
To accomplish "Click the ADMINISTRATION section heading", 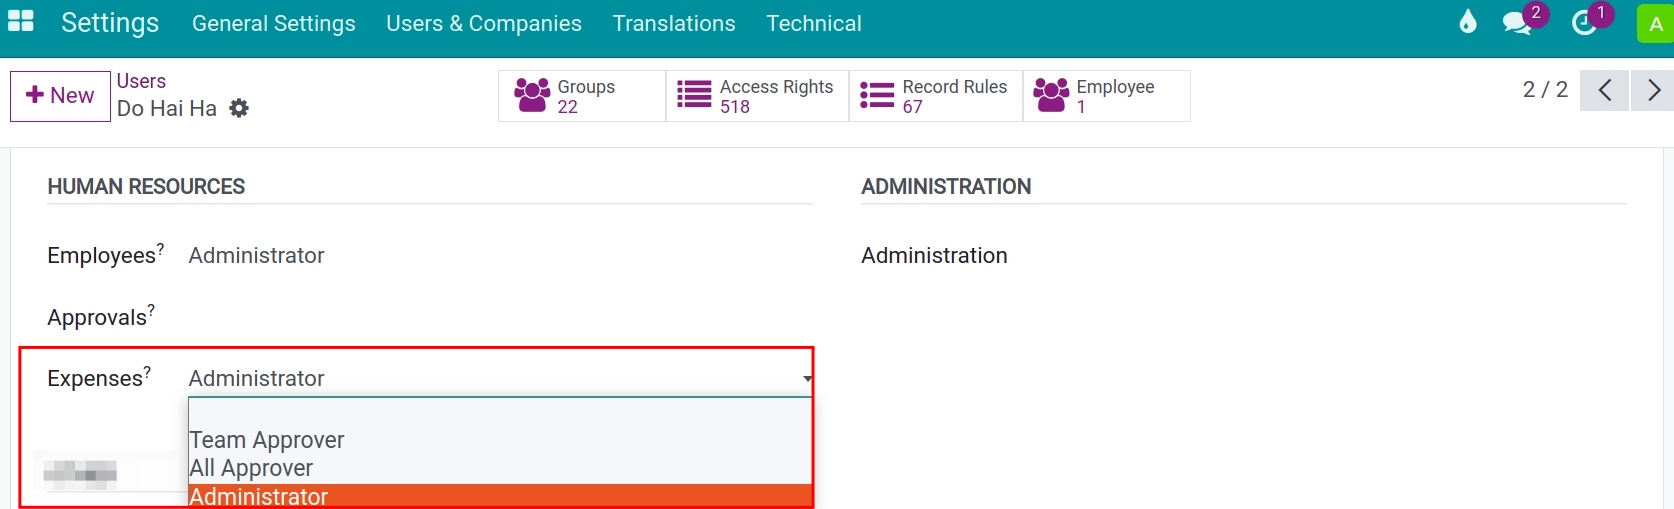I will tap(946, 187).
